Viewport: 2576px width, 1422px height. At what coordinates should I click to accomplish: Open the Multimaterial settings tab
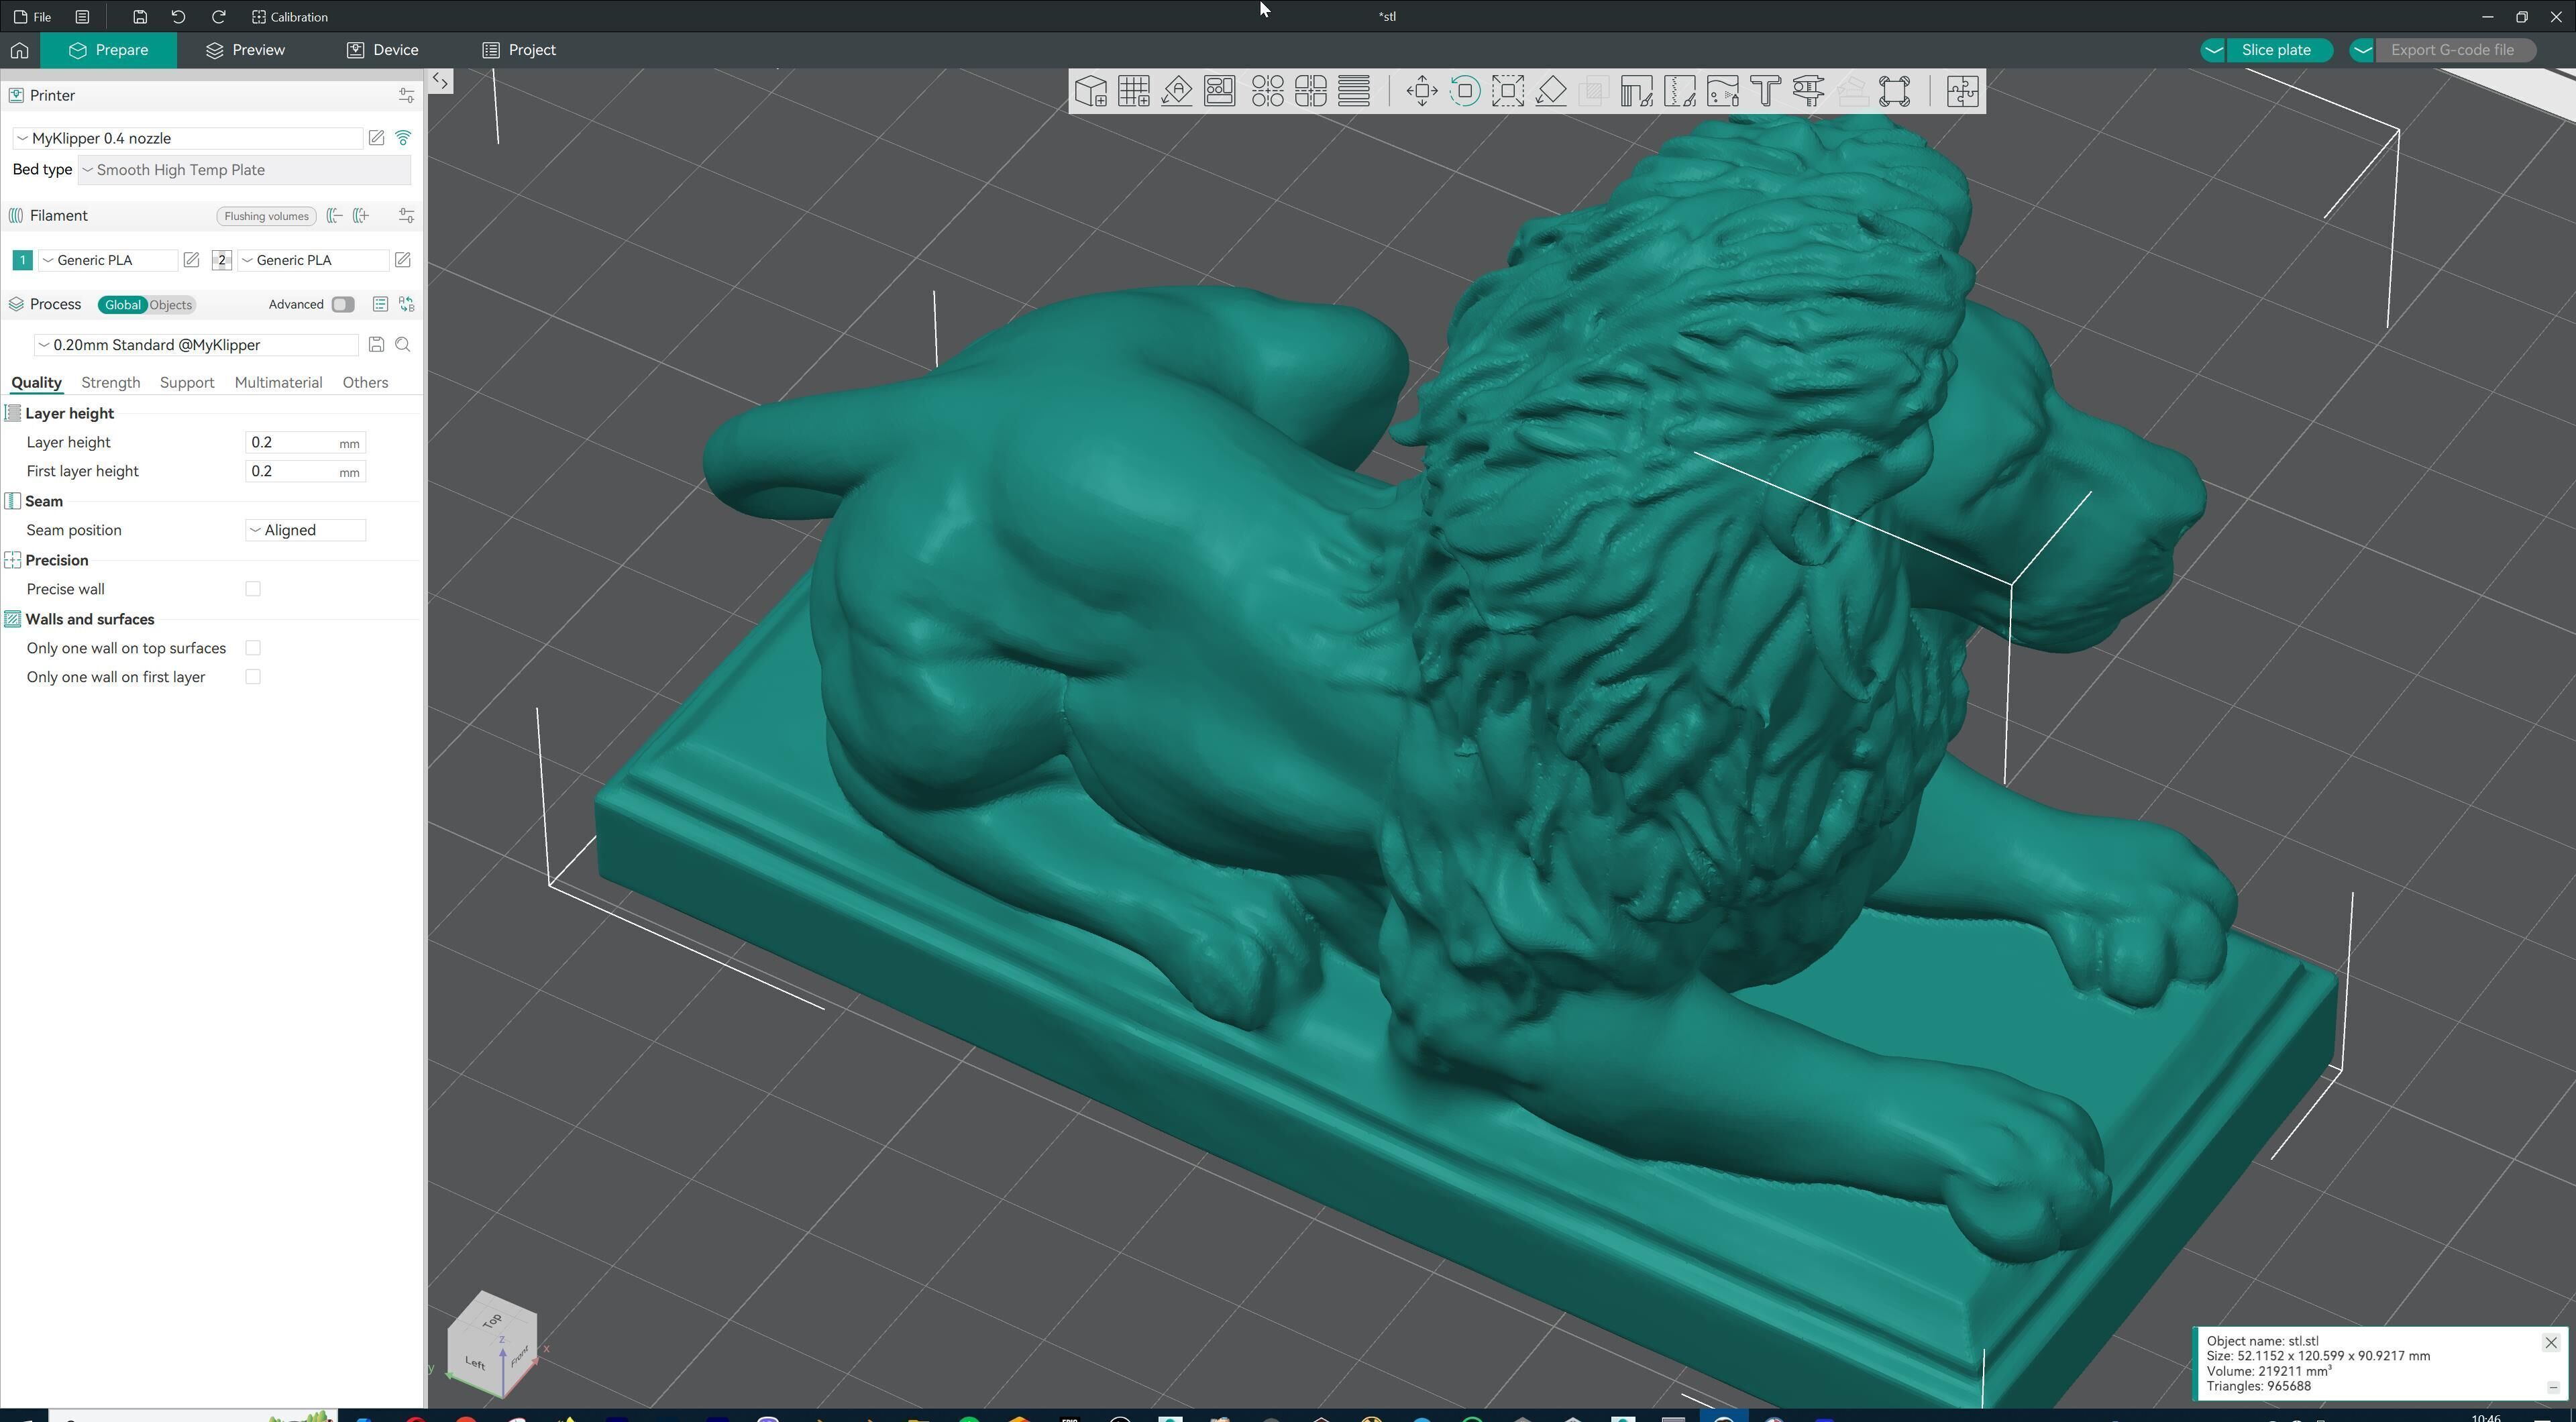pyautogui.click(x=278, y=383)
